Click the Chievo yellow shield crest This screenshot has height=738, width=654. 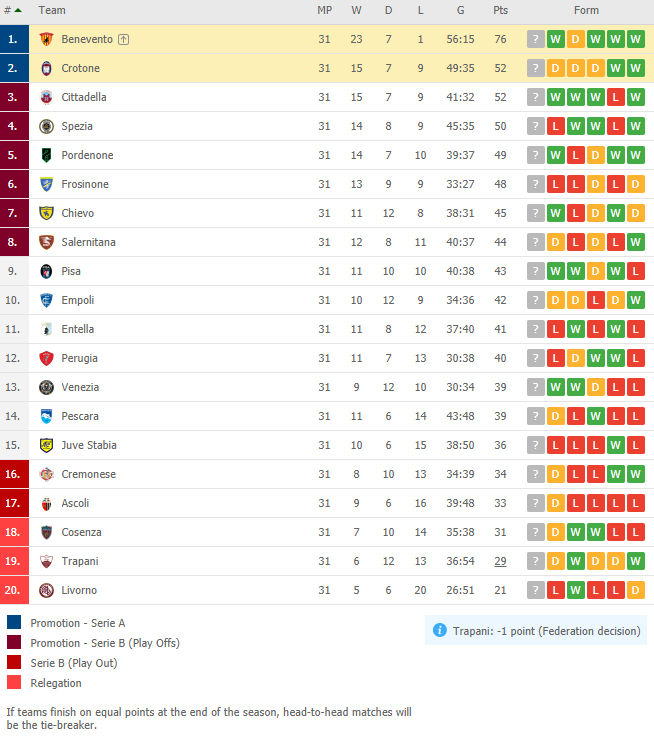(46, 213)
